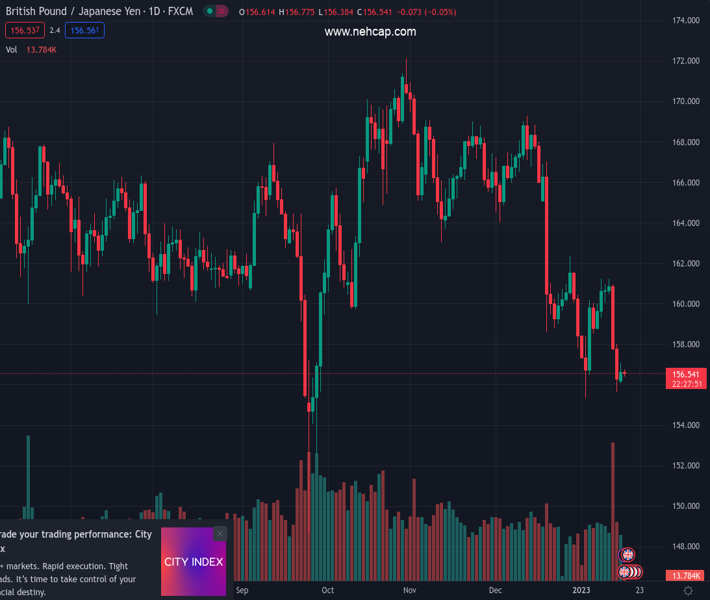Click the 172.000 level on price scale

click(x=685, y=61)
